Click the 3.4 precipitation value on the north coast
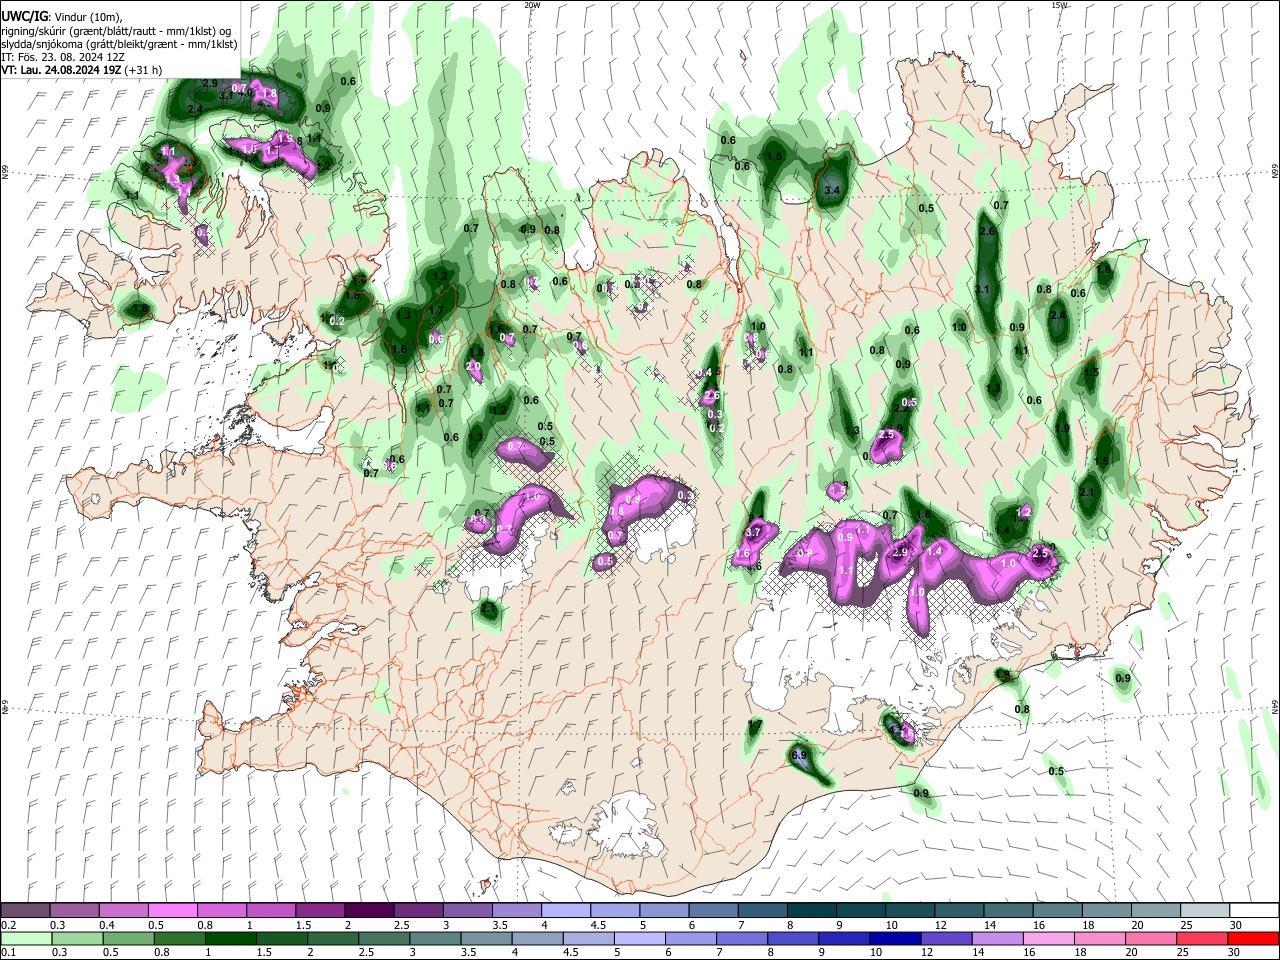 click(831, 189)
